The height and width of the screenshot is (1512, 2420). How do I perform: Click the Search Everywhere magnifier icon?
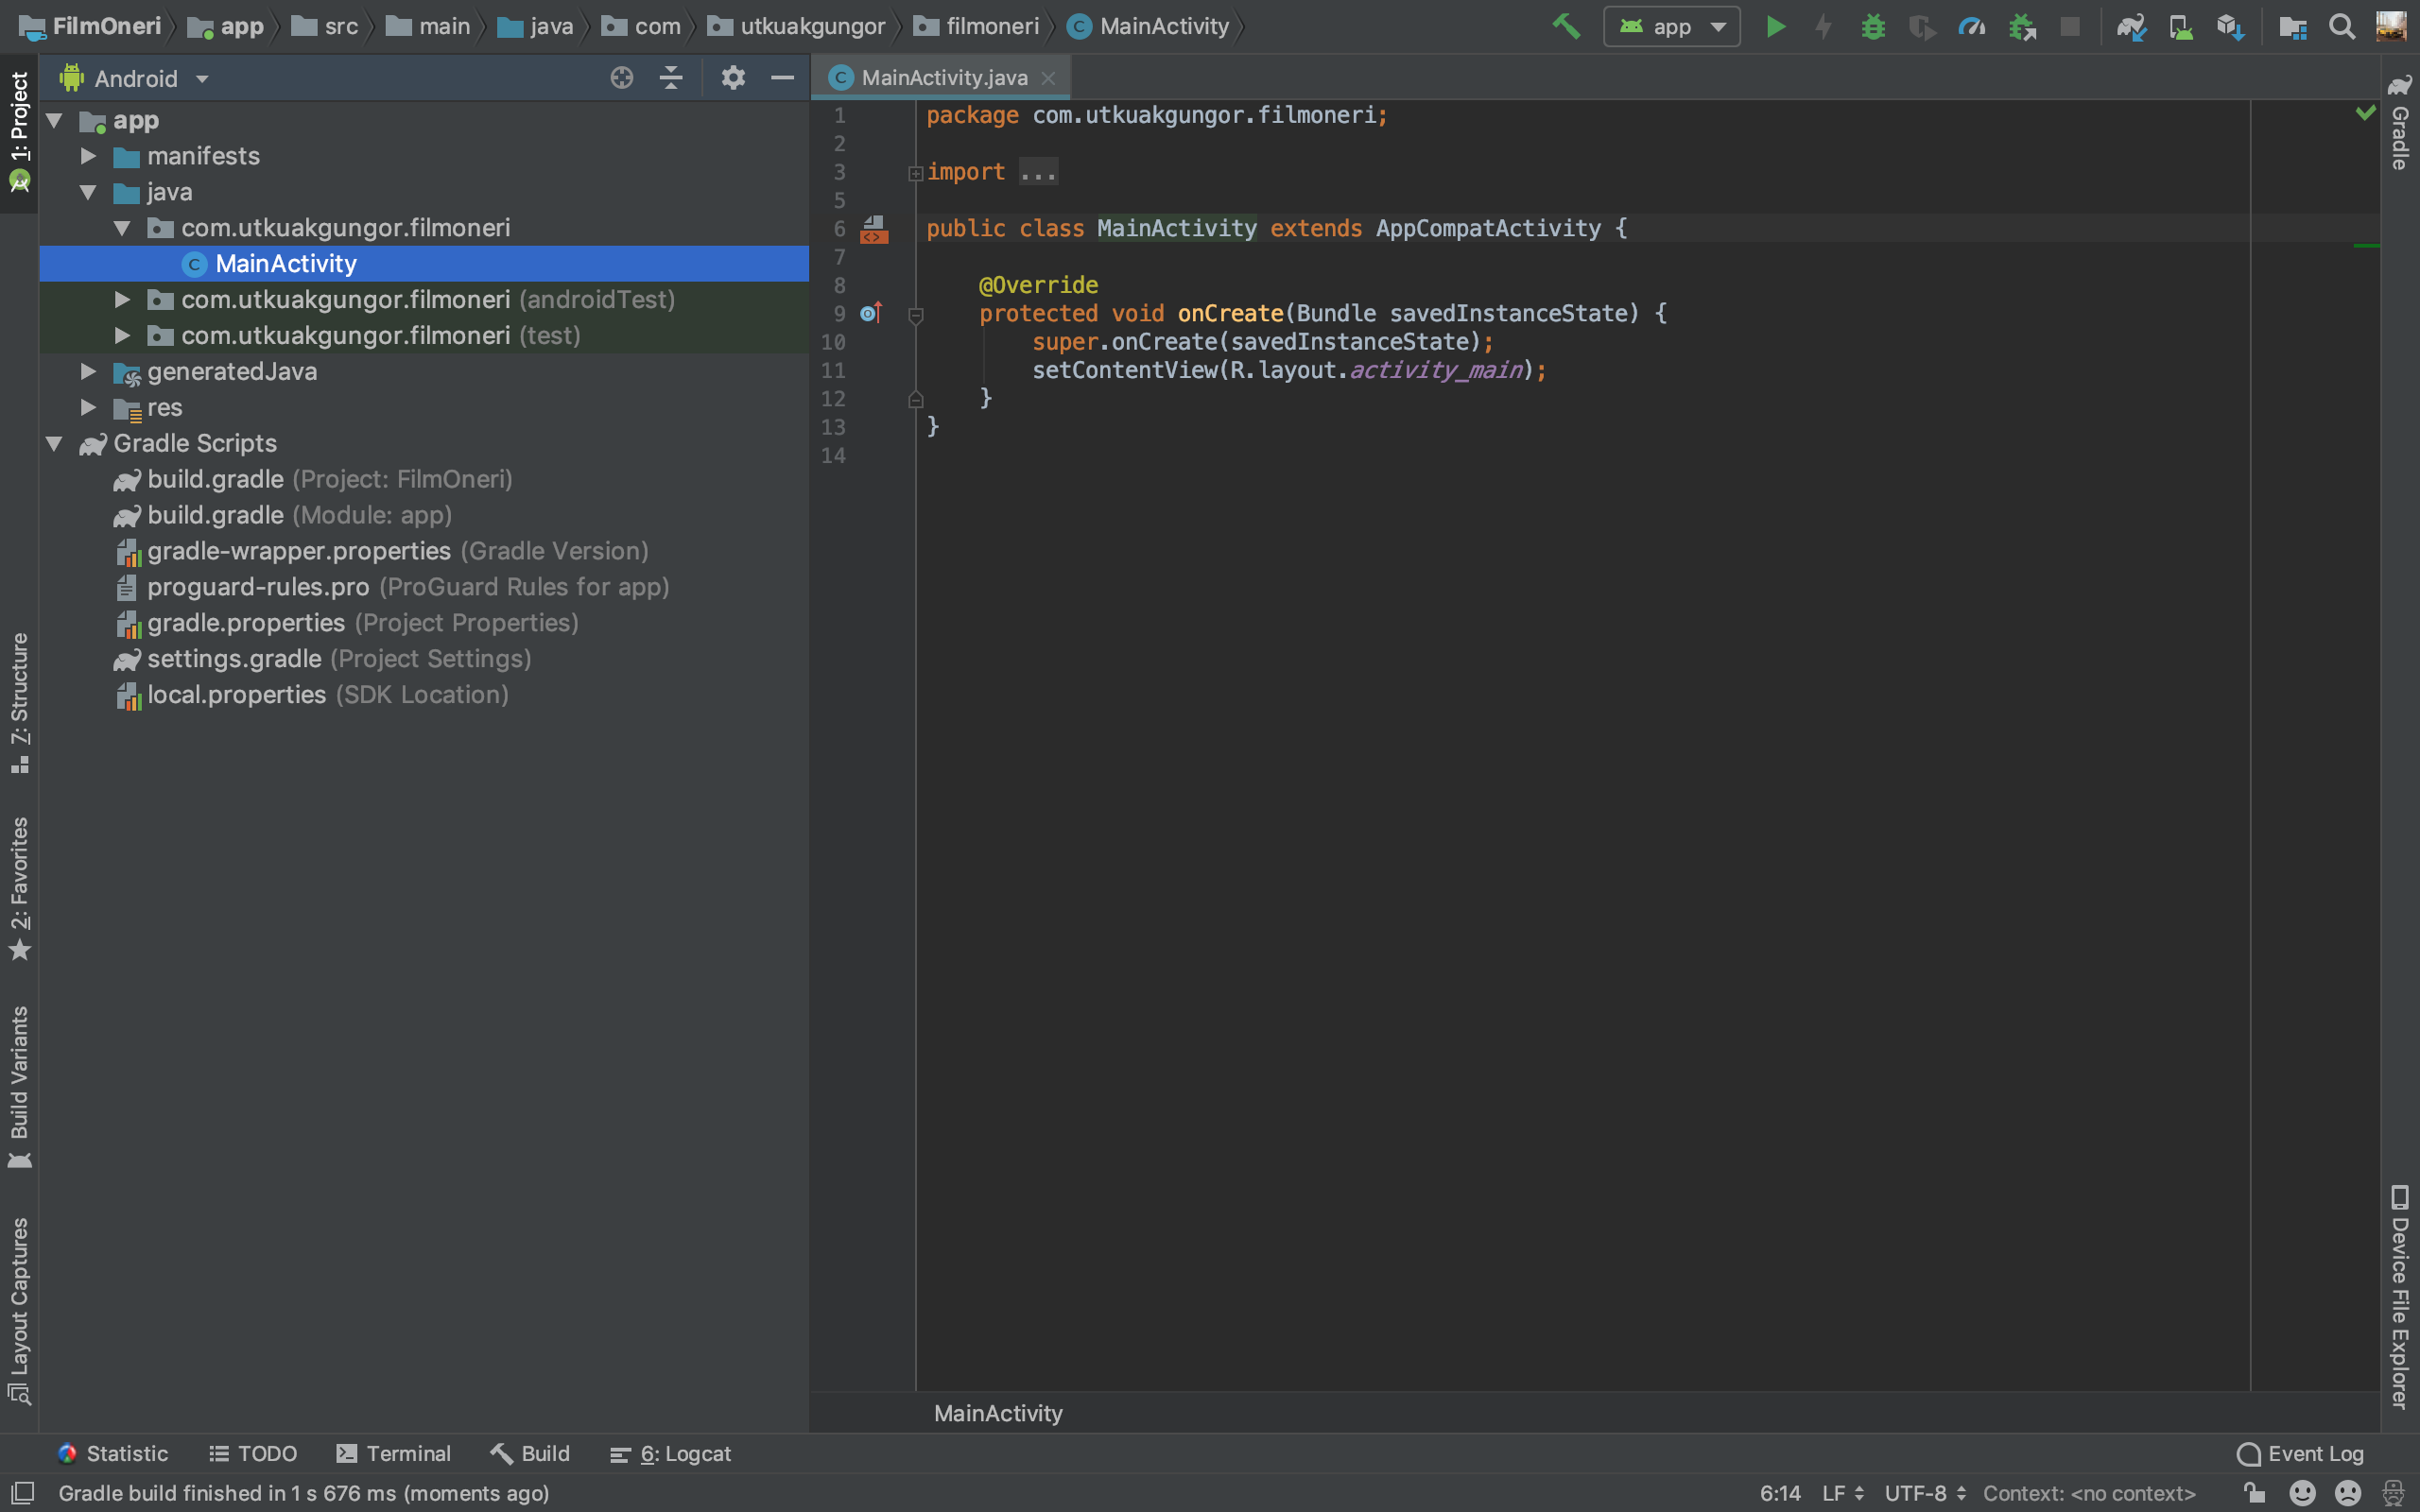click(x=2341, y=27)
